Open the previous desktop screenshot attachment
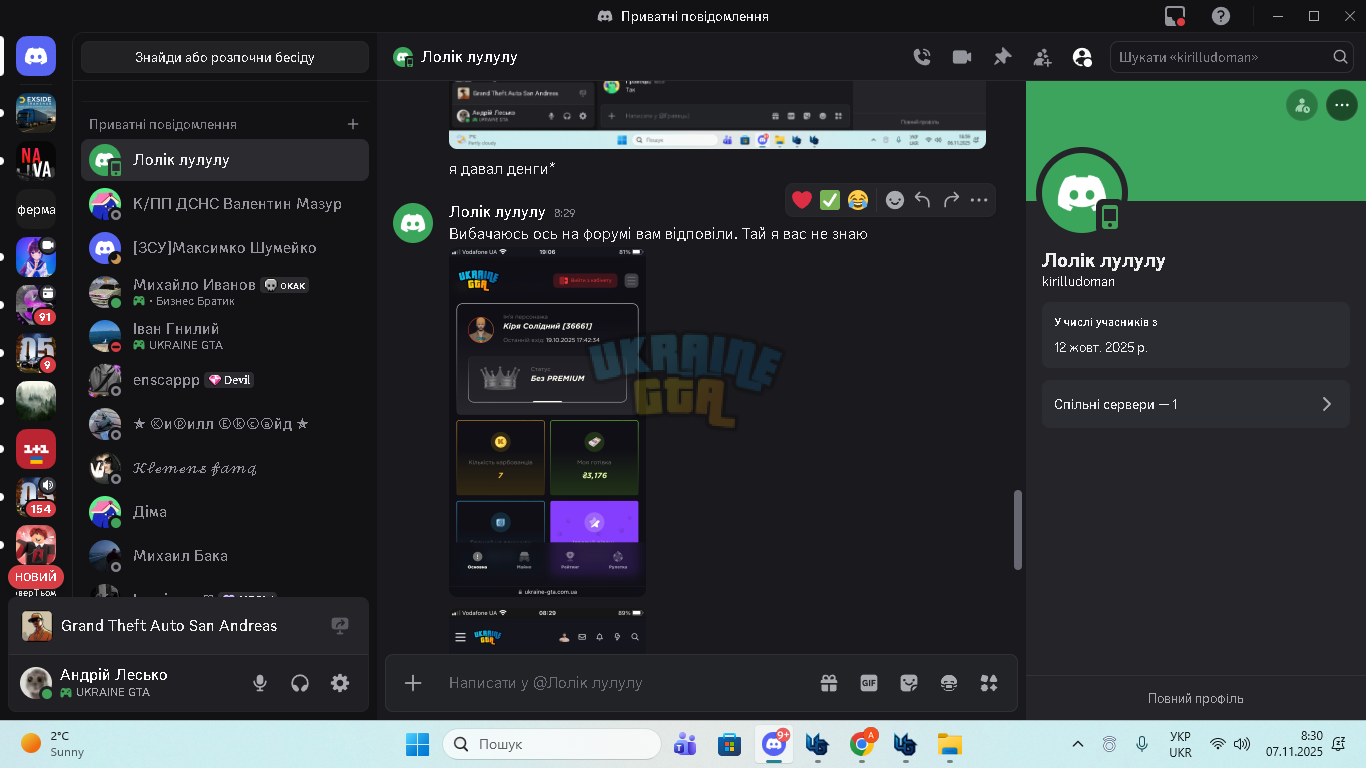Viewport: 1366px width, 768px height. (x=717, y=115)
